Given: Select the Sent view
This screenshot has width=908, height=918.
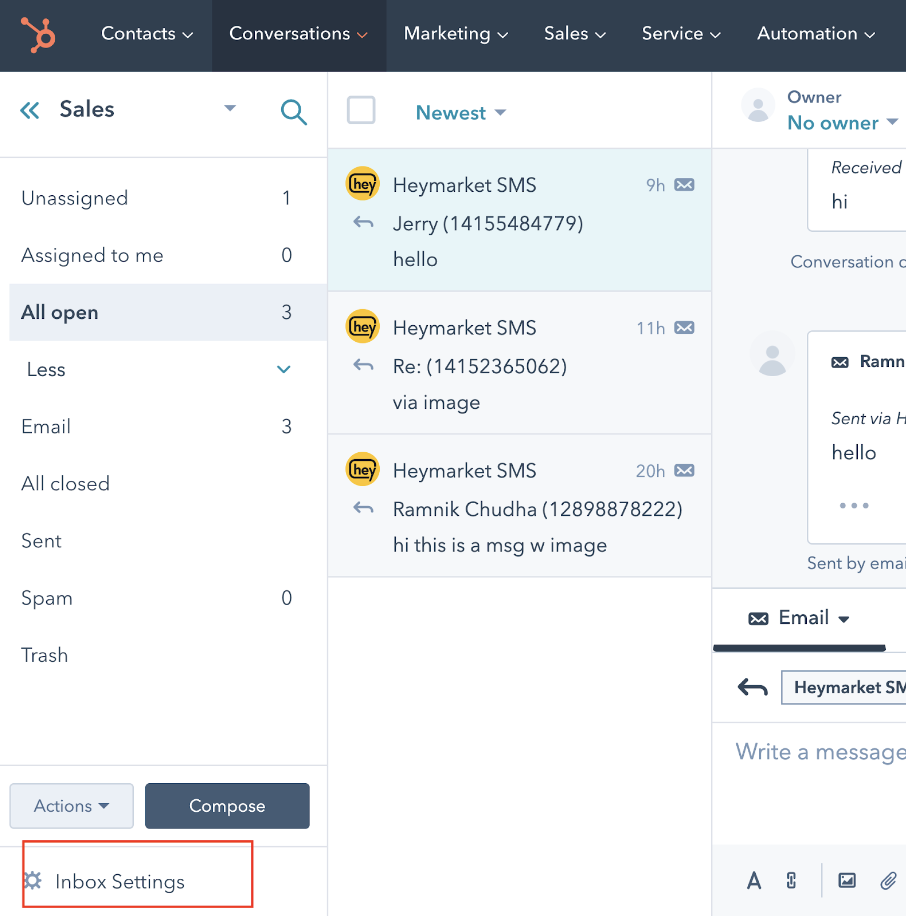Looking at the screenshot, I should click(x=159, y=540).
